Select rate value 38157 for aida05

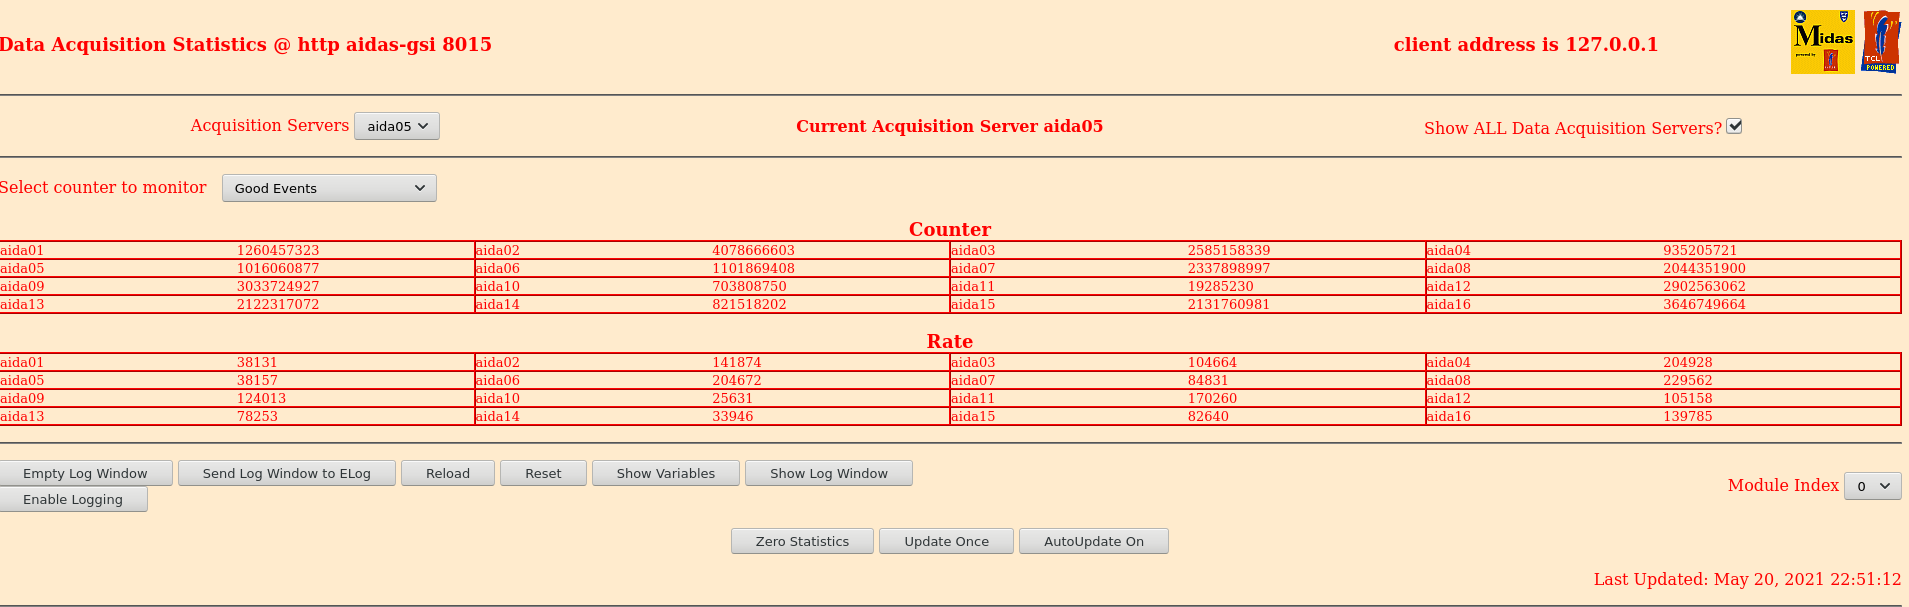257,380
